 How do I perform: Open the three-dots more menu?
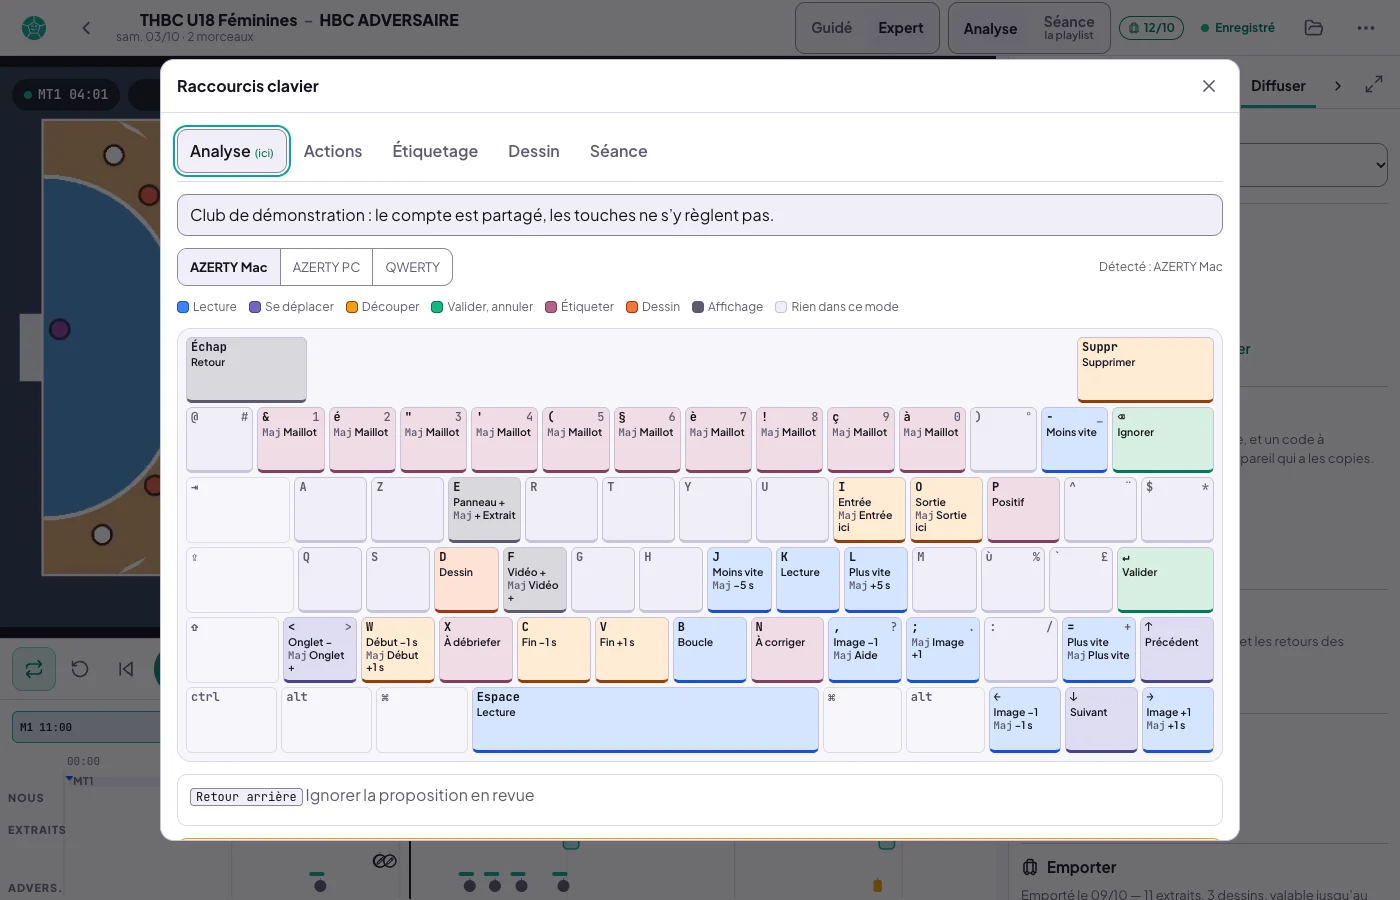click(1366, 28)
